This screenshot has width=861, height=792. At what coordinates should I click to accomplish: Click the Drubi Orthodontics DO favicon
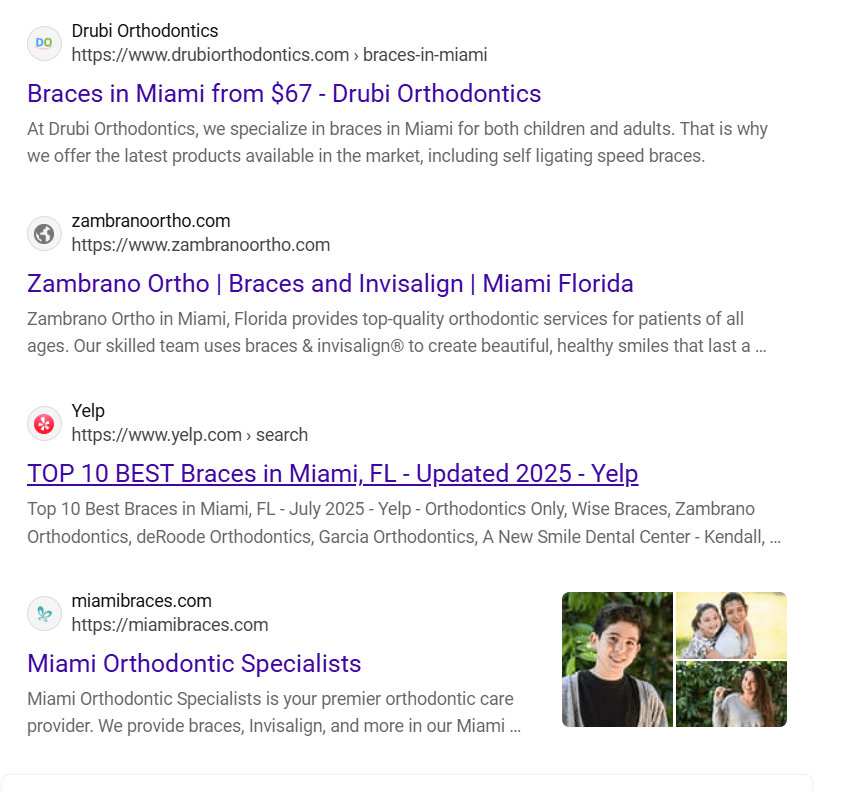point(44,43)
